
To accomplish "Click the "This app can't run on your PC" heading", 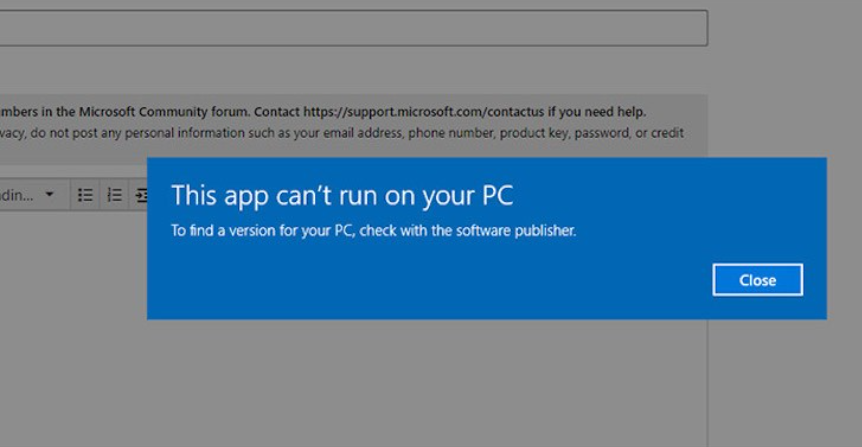I will click(341, 195).
